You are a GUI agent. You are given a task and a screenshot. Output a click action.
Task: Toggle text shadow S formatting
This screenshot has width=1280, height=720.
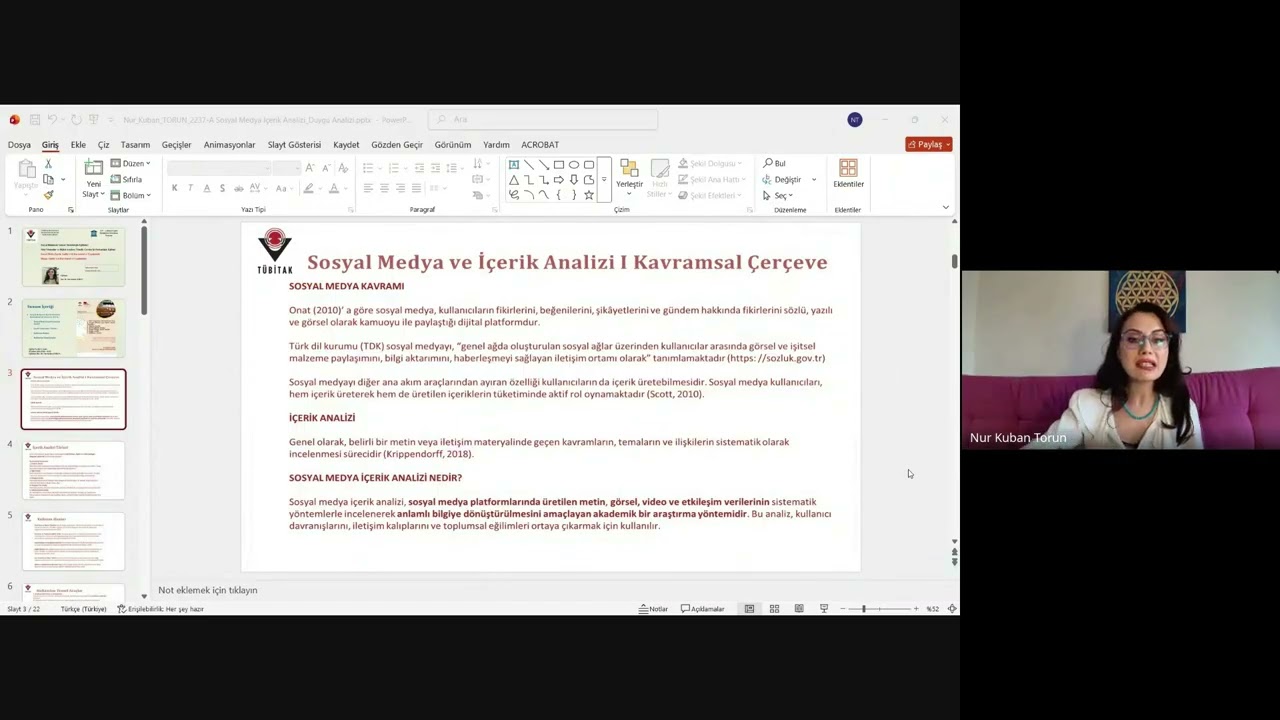tap(222, 188)
